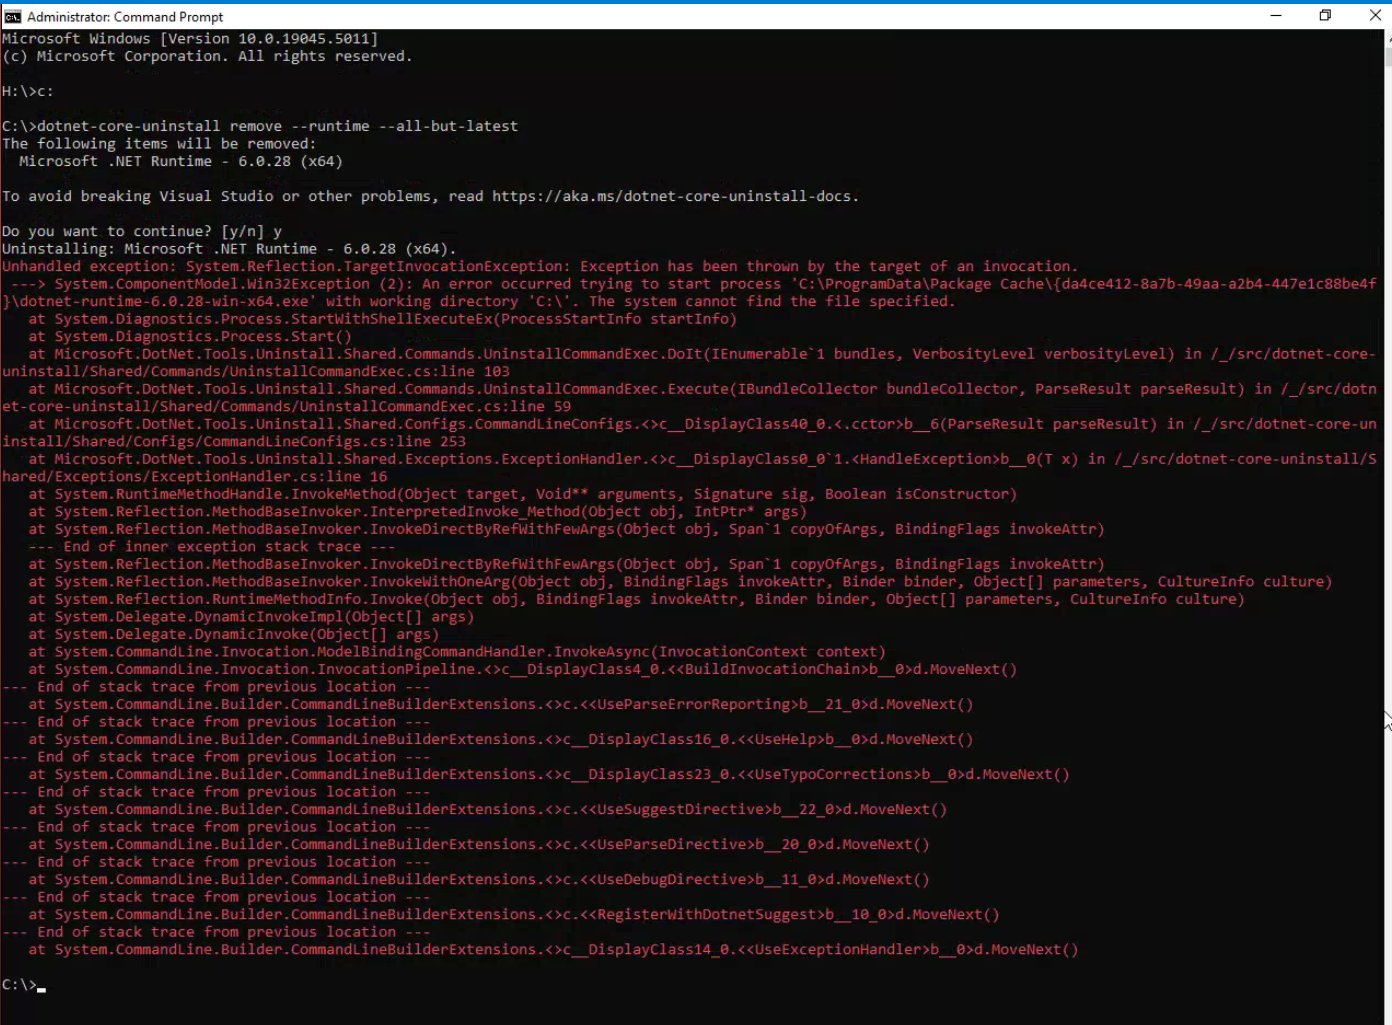Viewport: 1392px width, 1025px height.
Task: Click the 'Microsoft .NET Runtime - 6.0.28 (x64)' item line
Action: coord(181,161)
